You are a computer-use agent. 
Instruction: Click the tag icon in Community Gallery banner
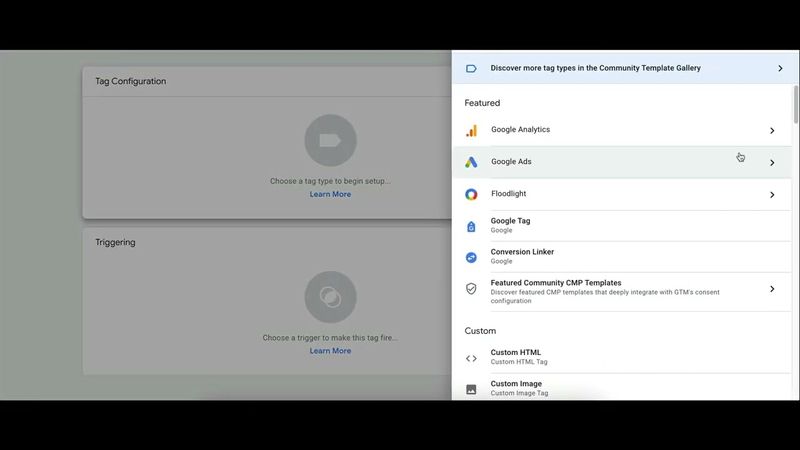click(471, 68)
